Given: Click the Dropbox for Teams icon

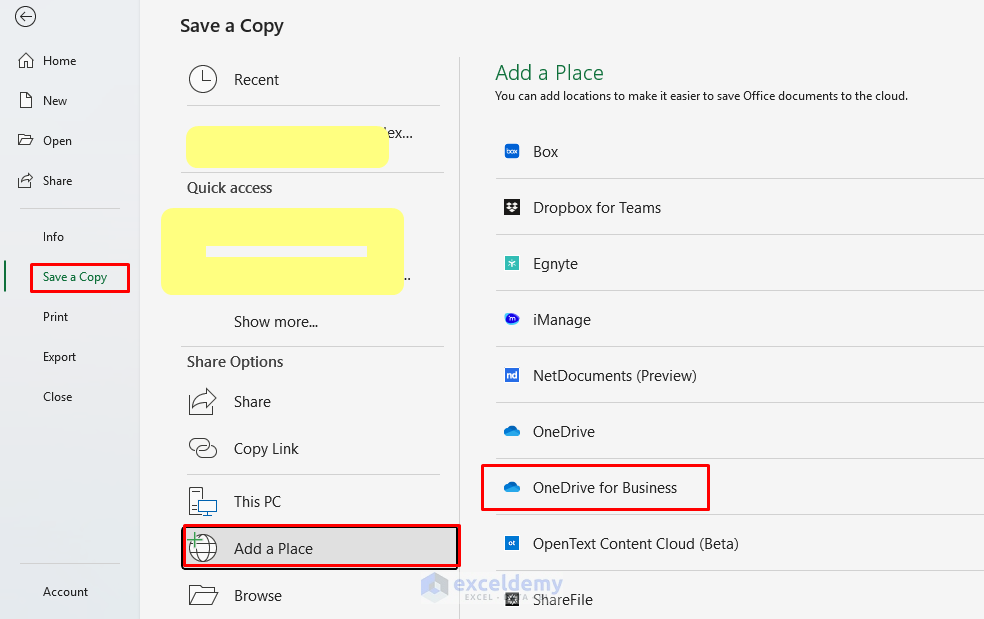Looking at the screenshot, I should click(512, 207).
